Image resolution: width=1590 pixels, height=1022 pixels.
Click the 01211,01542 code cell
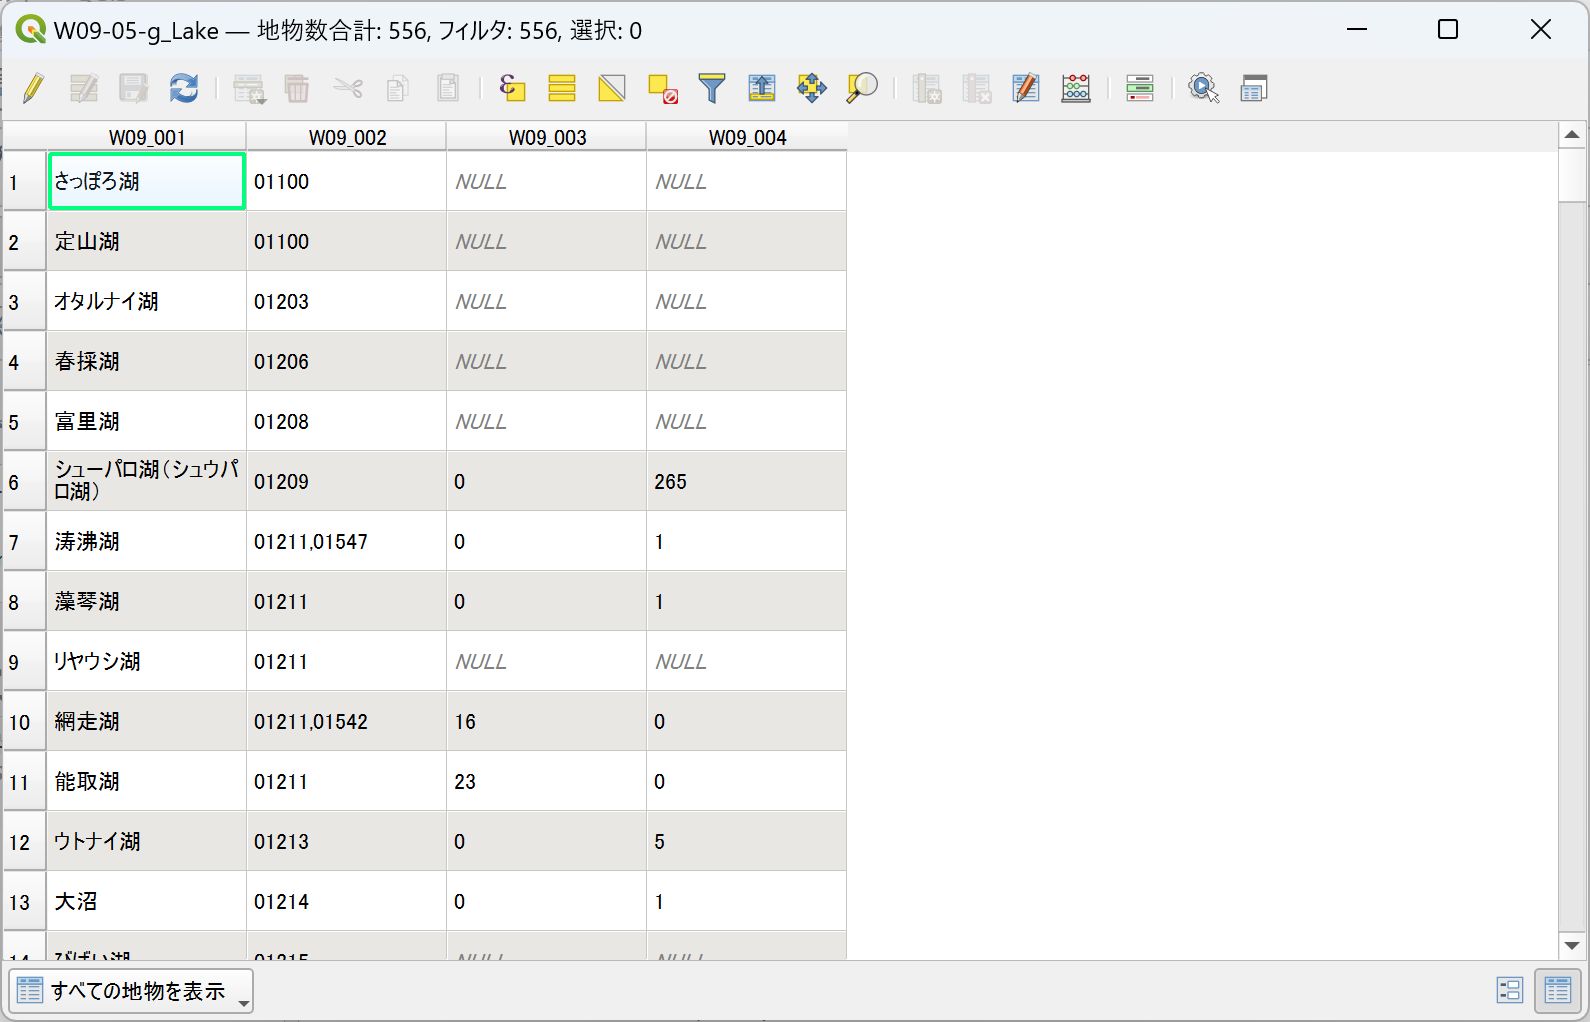coord(347,721)
